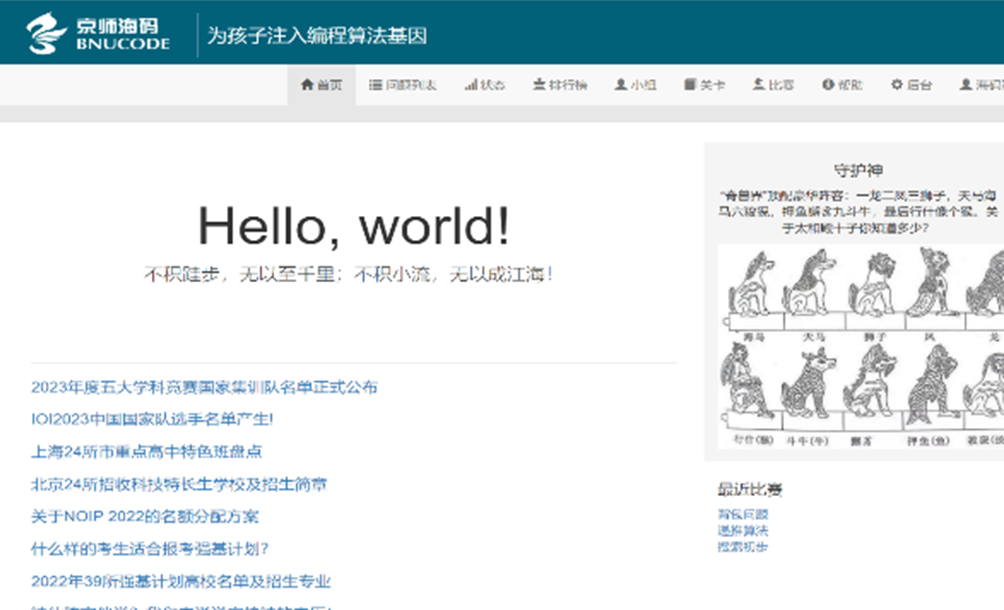The image size is (1004, 610).
Task: Click the bar-chart icon beside 状态
Action: click(x=471, y=84)
